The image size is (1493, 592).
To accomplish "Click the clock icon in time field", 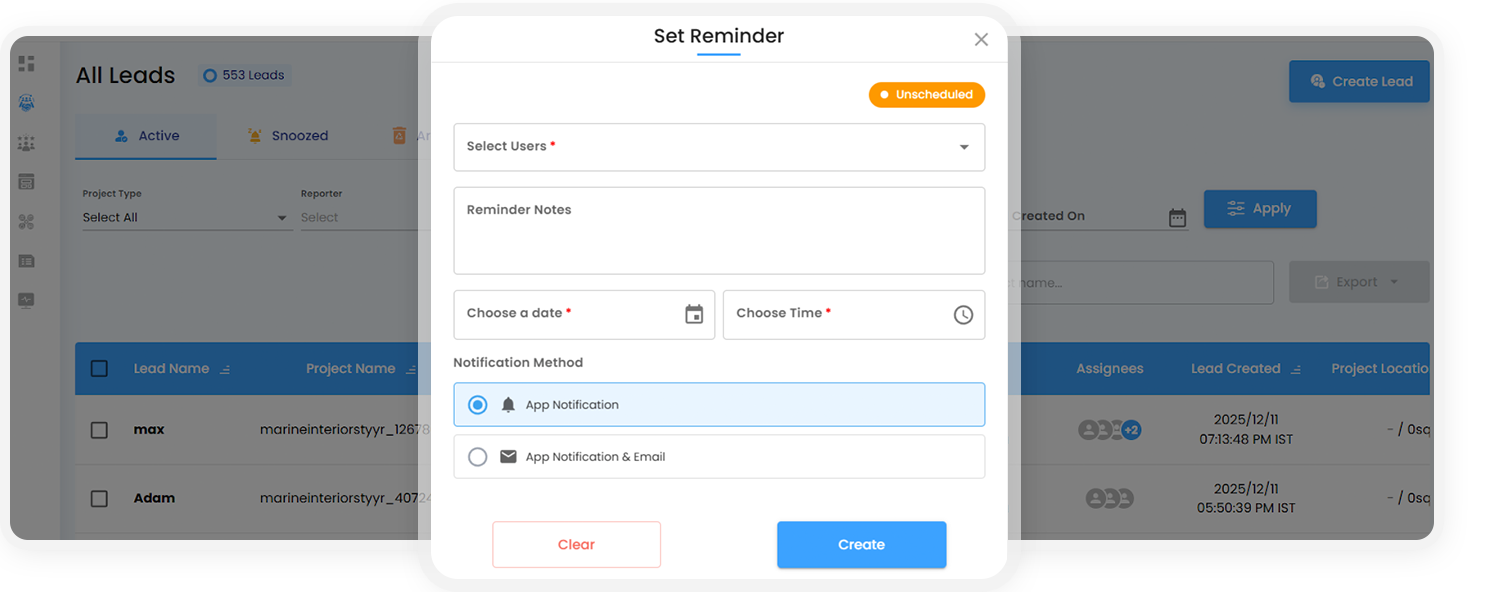I will (963, 315).
